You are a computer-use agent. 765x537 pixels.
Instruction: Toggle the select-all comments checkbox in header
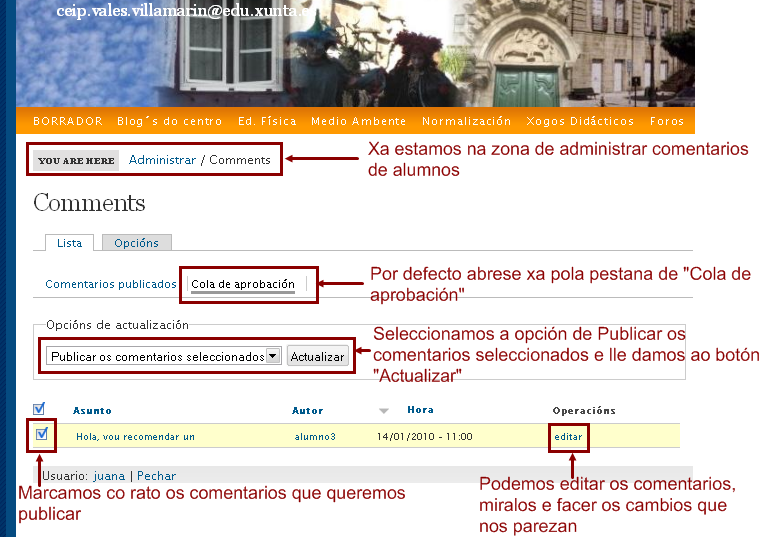(39, 409)
